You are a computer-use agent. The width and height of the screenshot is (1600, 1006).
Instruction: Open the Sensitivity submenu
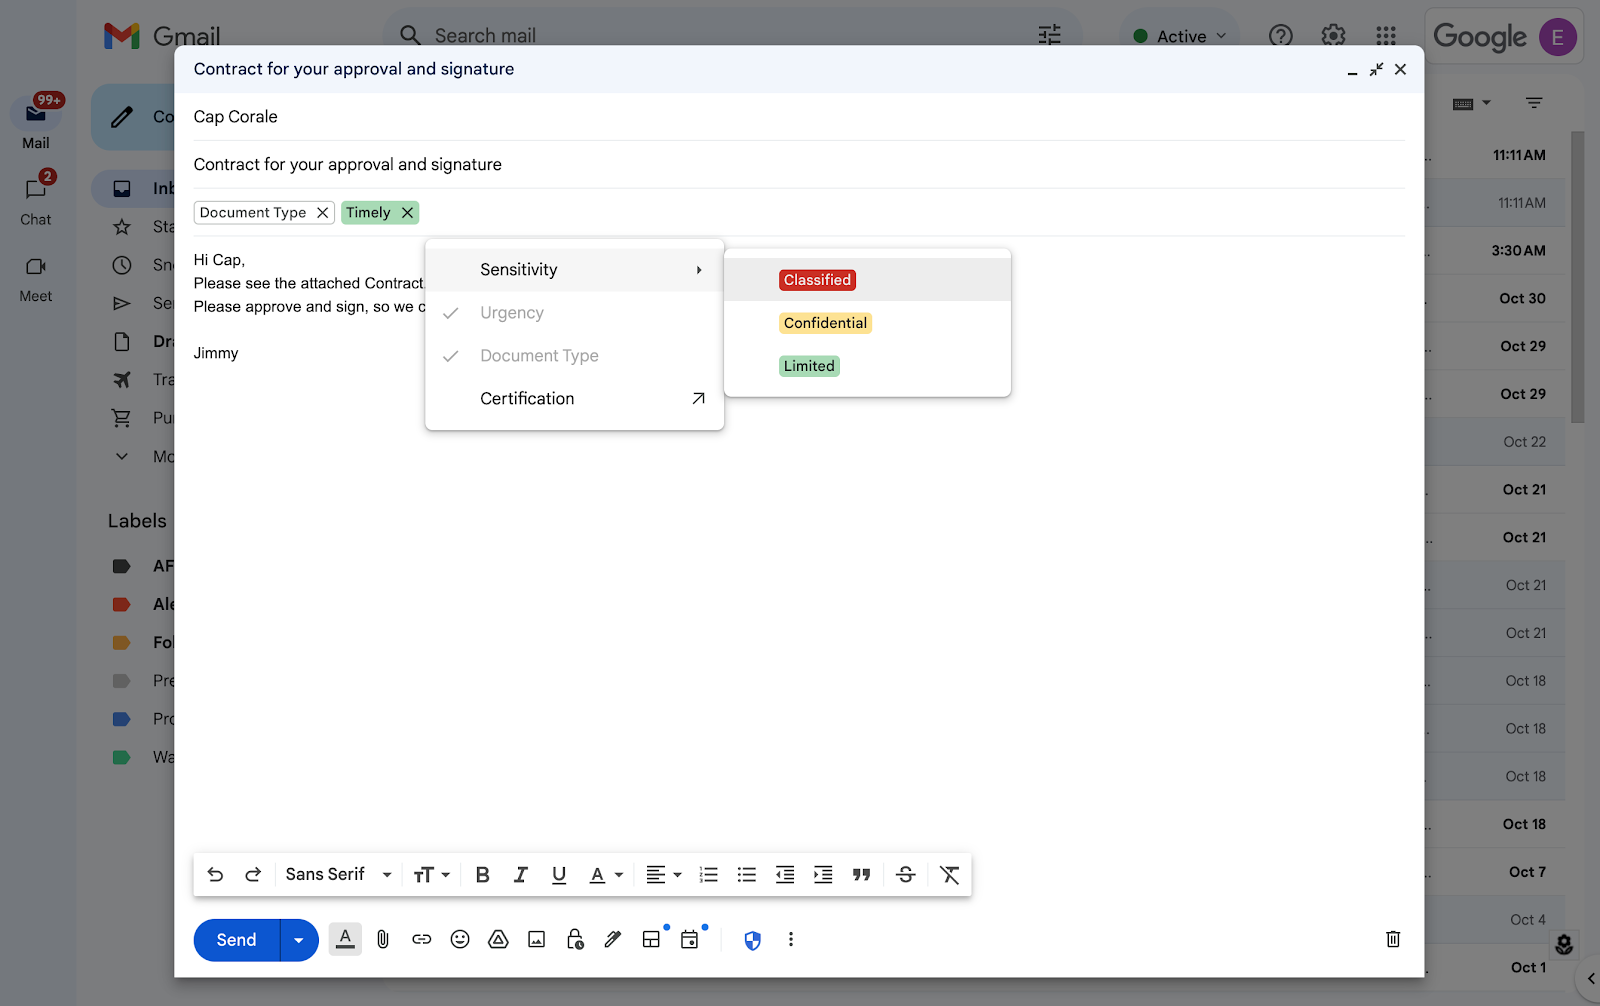[574, 270]
